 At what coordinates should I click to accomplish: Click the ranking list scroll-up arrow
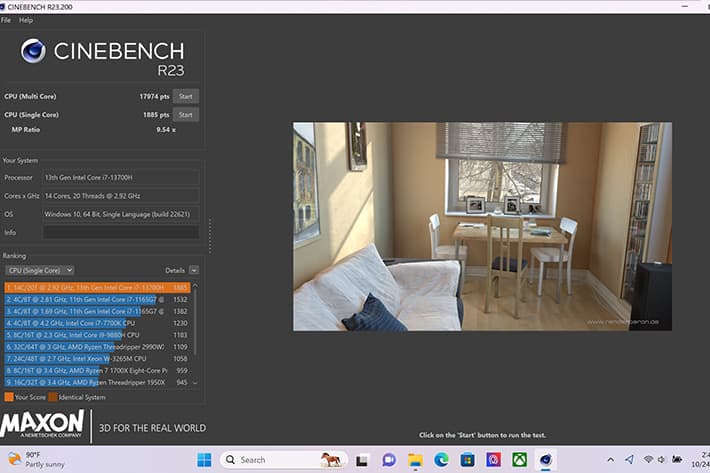195,286
